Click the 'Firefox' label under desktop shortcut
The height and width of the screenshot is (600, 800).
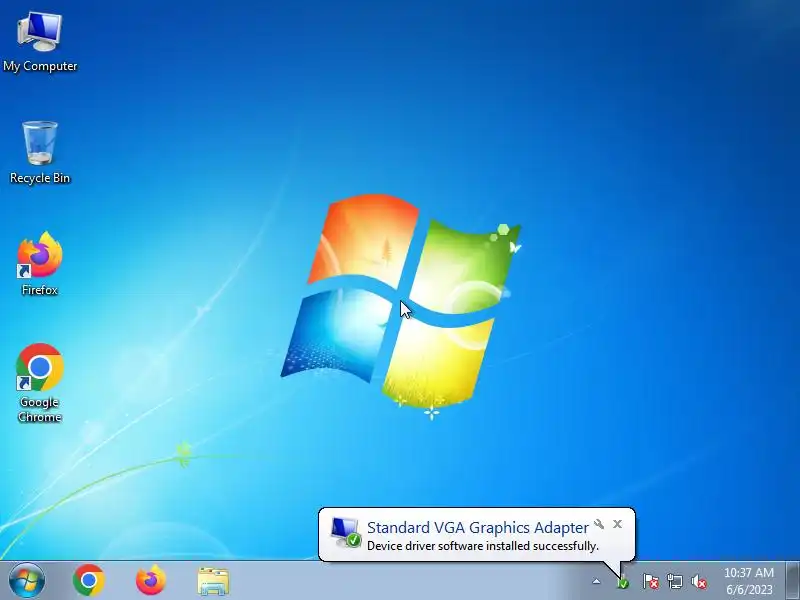40,290
